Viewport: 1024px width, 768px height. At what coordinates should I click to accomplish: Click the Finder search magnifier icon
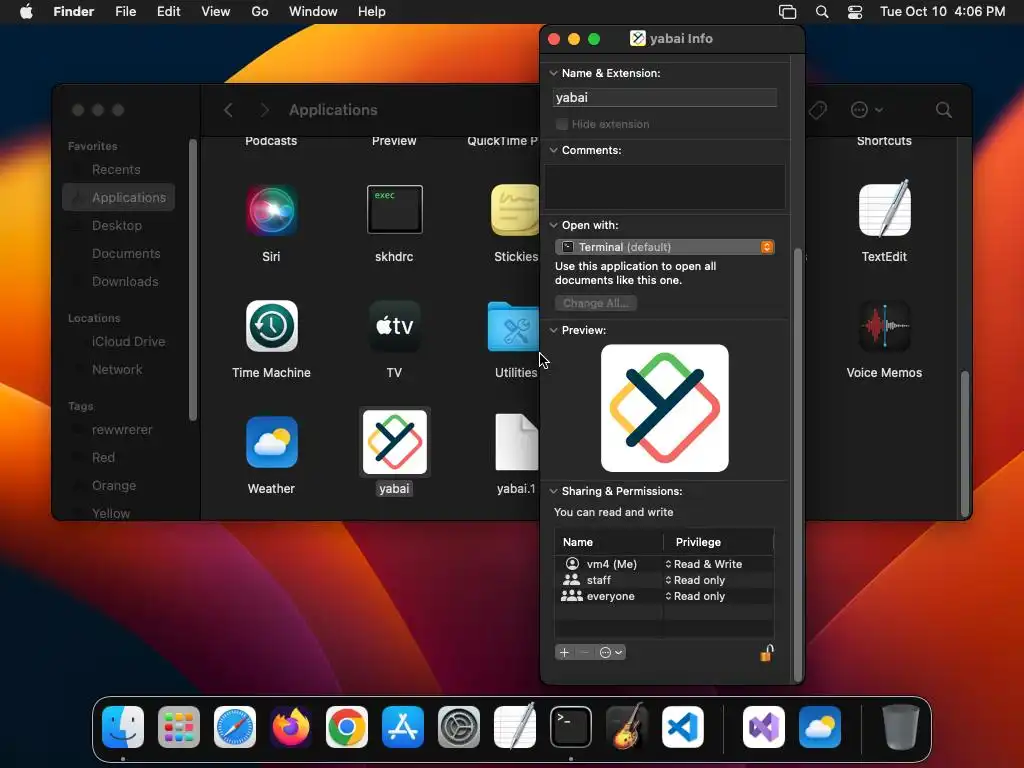(944, 110)
